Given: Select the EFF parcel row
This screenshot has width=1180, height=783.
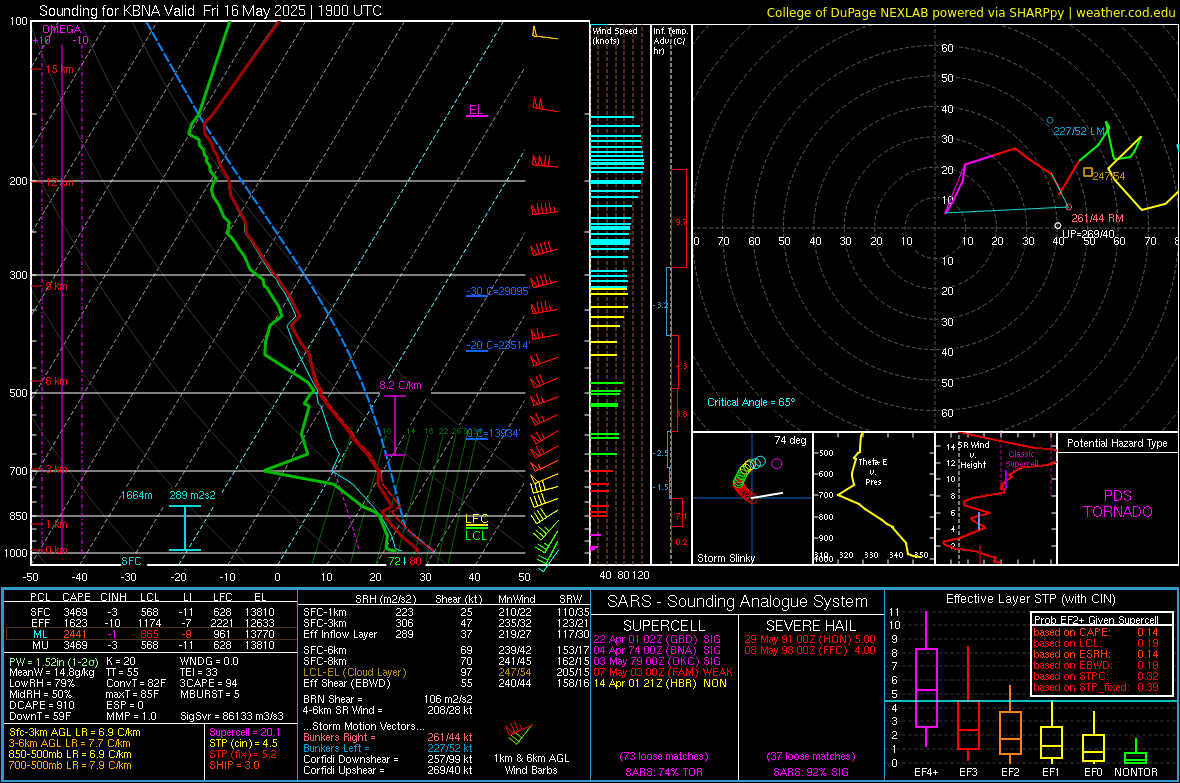Looking at the screenshot, I should point(152,623).
